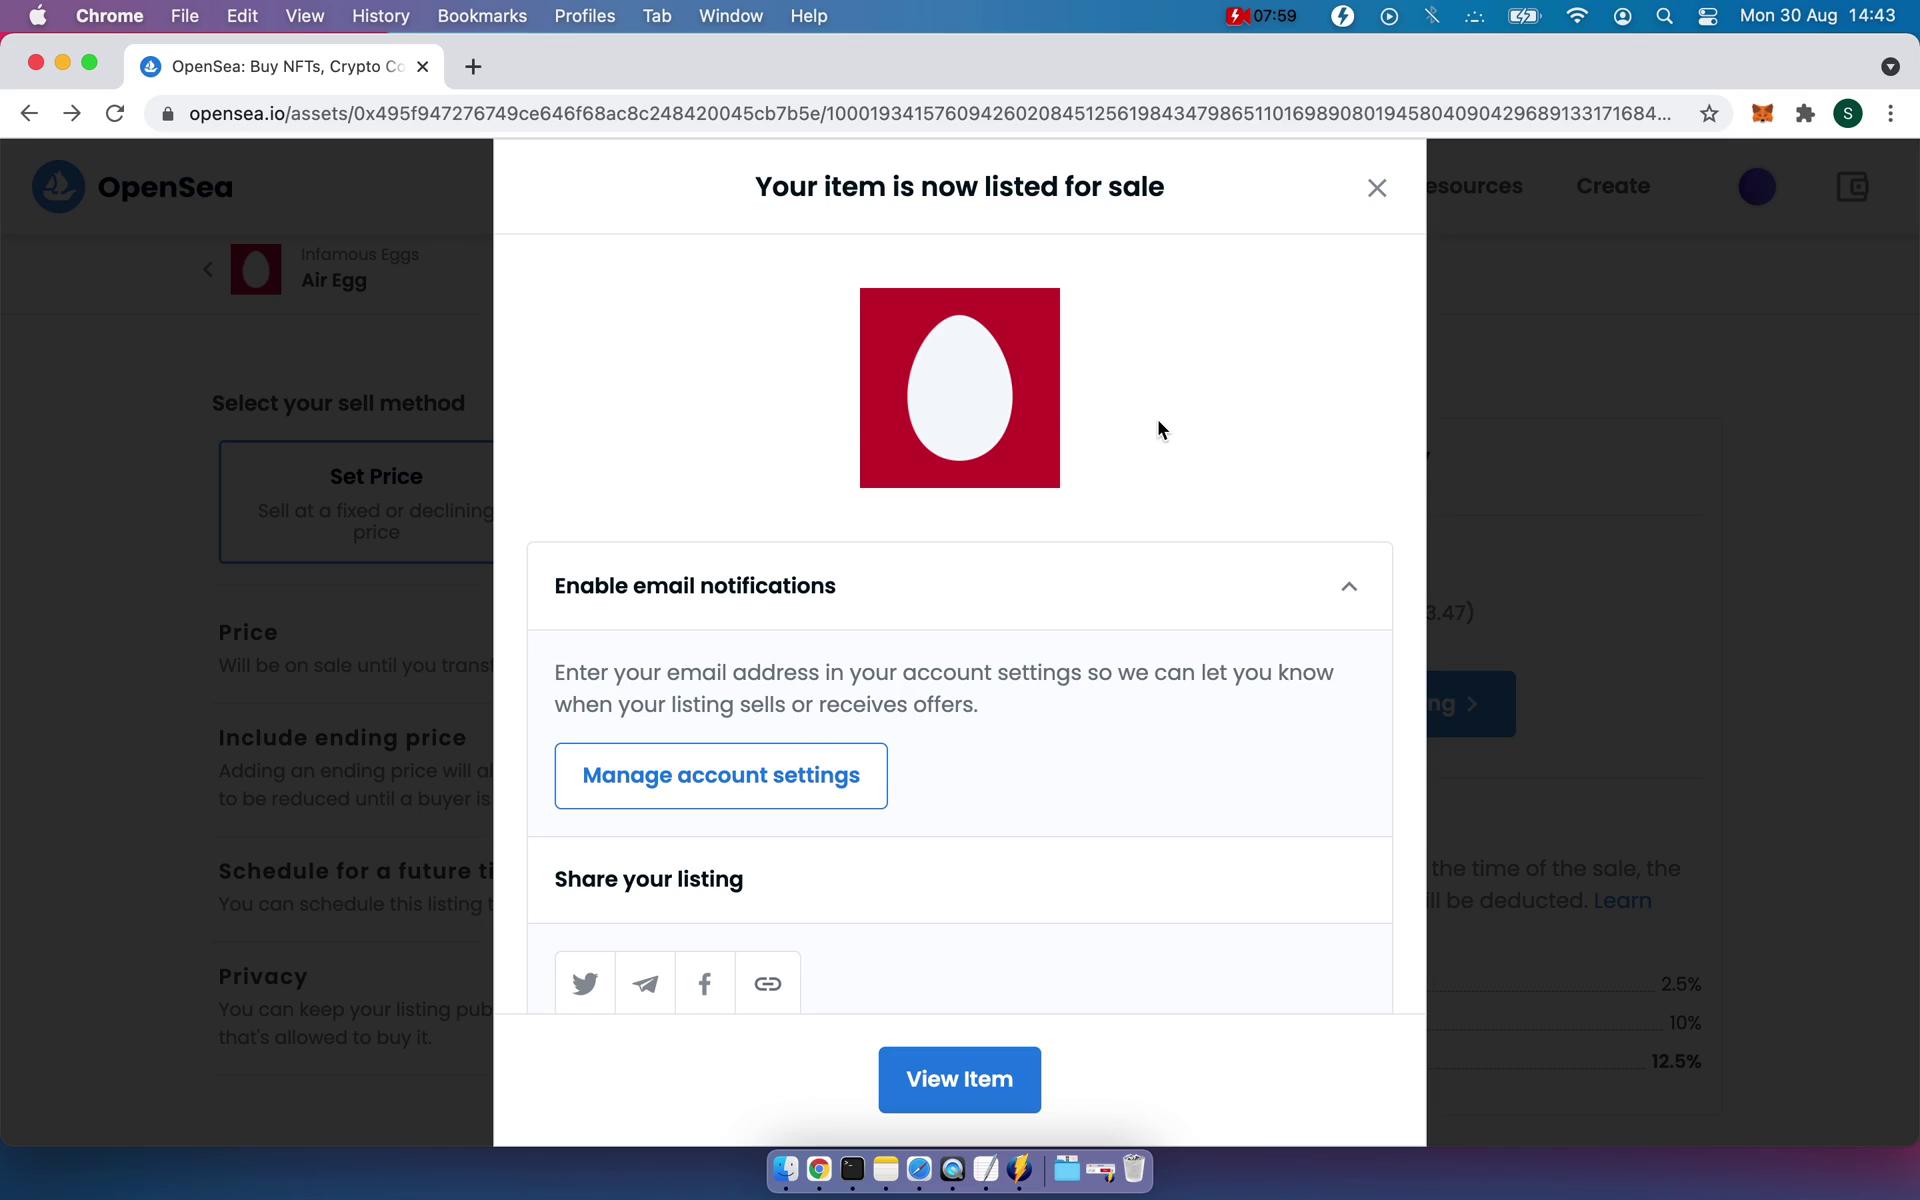Screen dimensions: 1920x1200
Task: Click the Twitter share icon
Action: [x=585, y=983]
